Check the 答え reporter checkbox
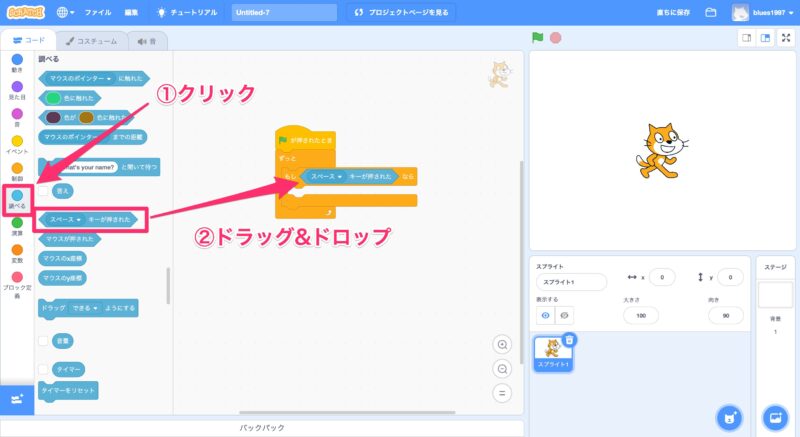 pos(44,189)
